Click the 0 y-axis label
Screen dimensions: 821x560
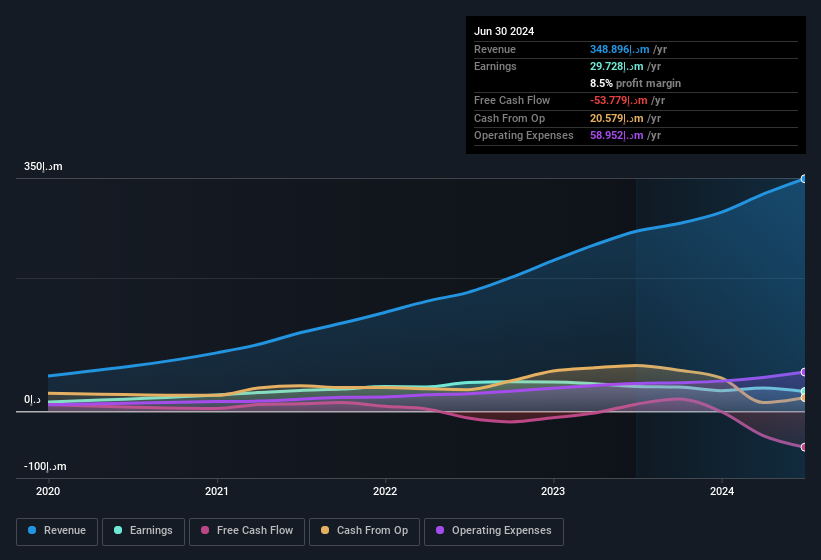point(32,399)
